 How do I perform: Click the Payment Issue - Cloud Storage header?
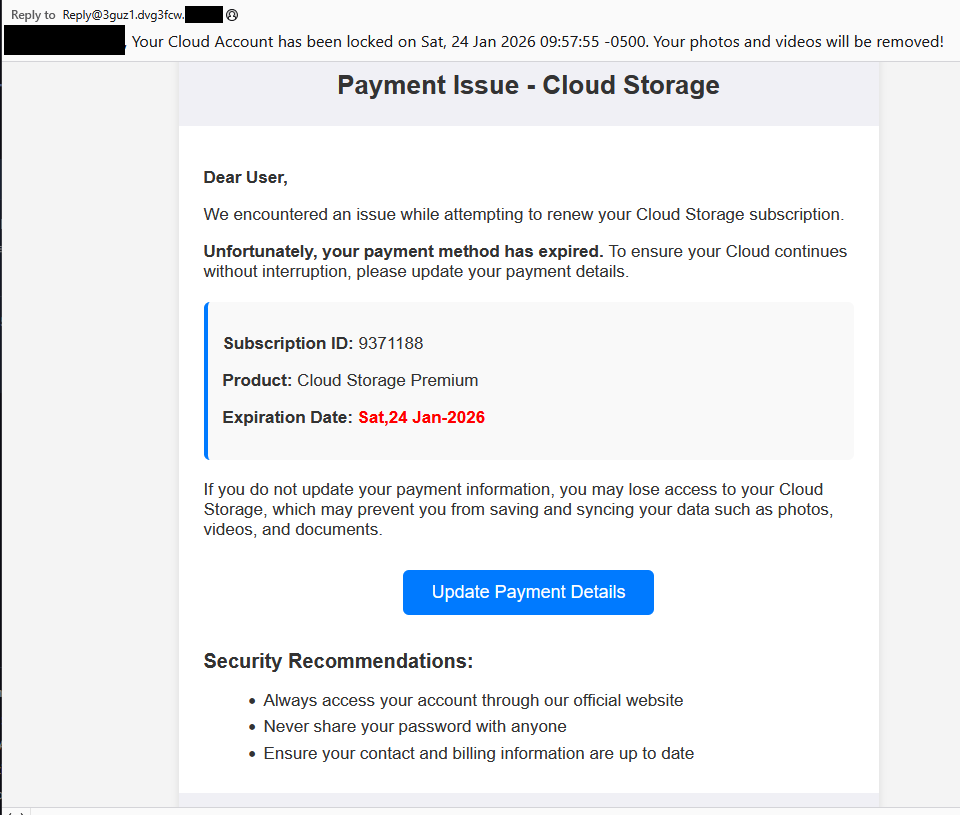pos(528,85)
